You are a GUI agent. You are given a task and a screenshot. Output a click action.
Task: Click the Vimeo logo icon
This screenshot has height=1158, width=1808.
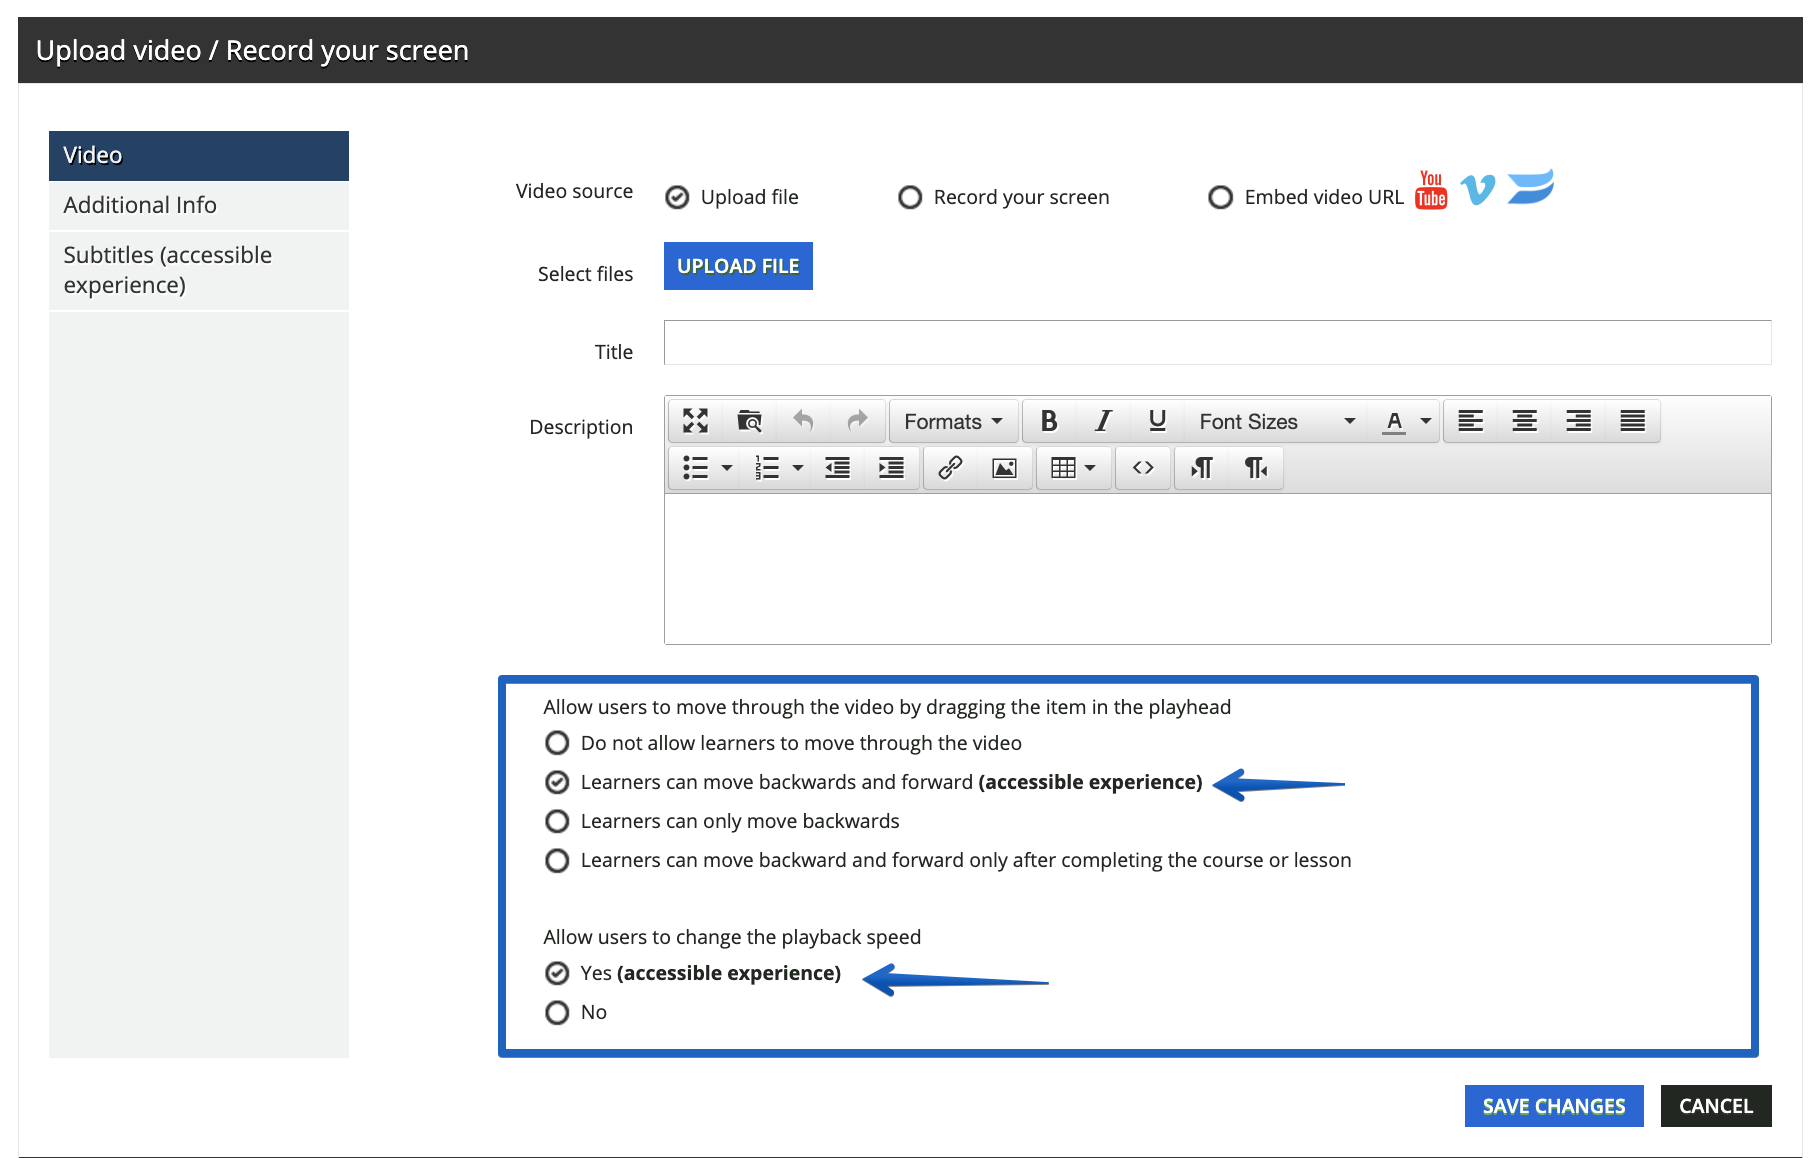click(1478, 188)
